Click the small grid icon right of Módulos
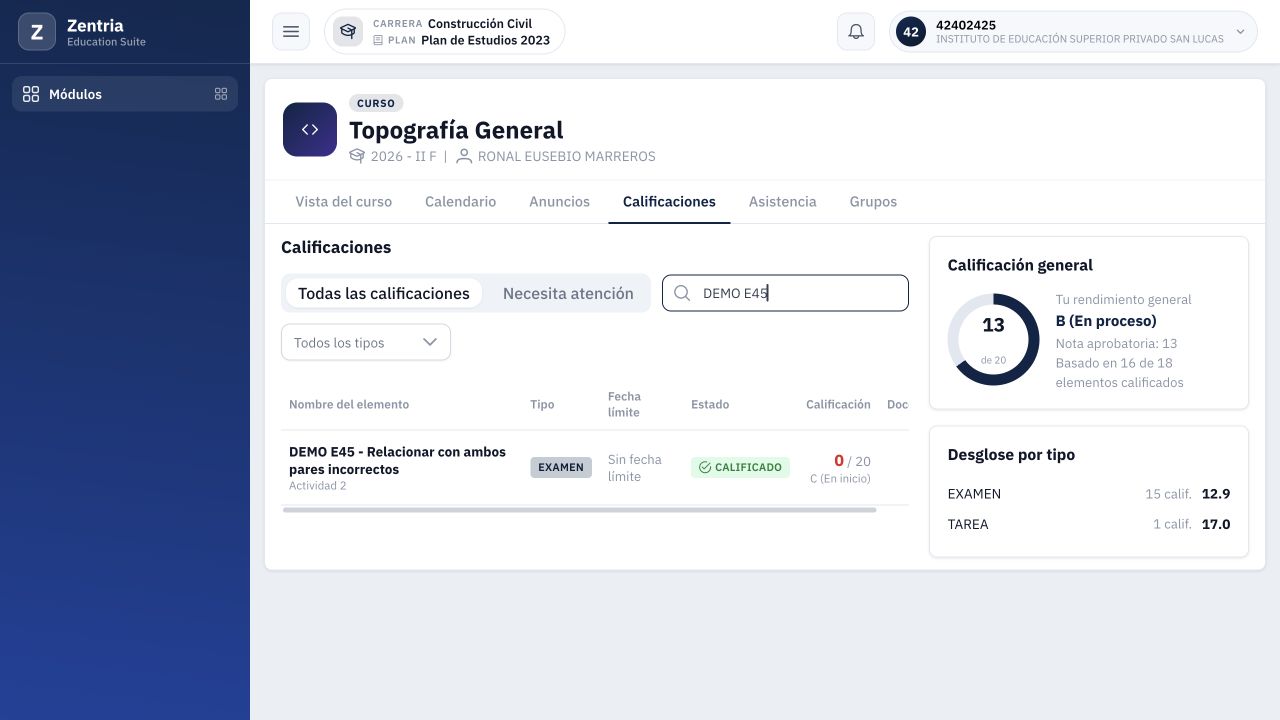The image size is (1280, 720). [221, 94]
